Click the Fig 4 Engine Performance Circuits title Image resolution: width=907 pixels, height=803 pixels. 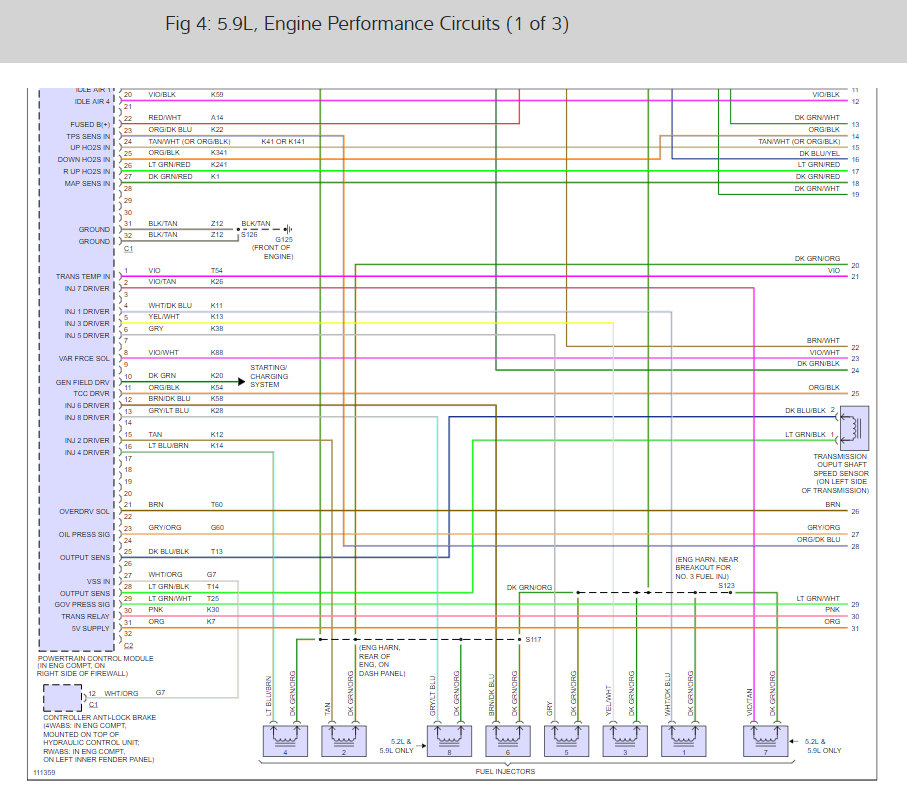tap(367, 24)
